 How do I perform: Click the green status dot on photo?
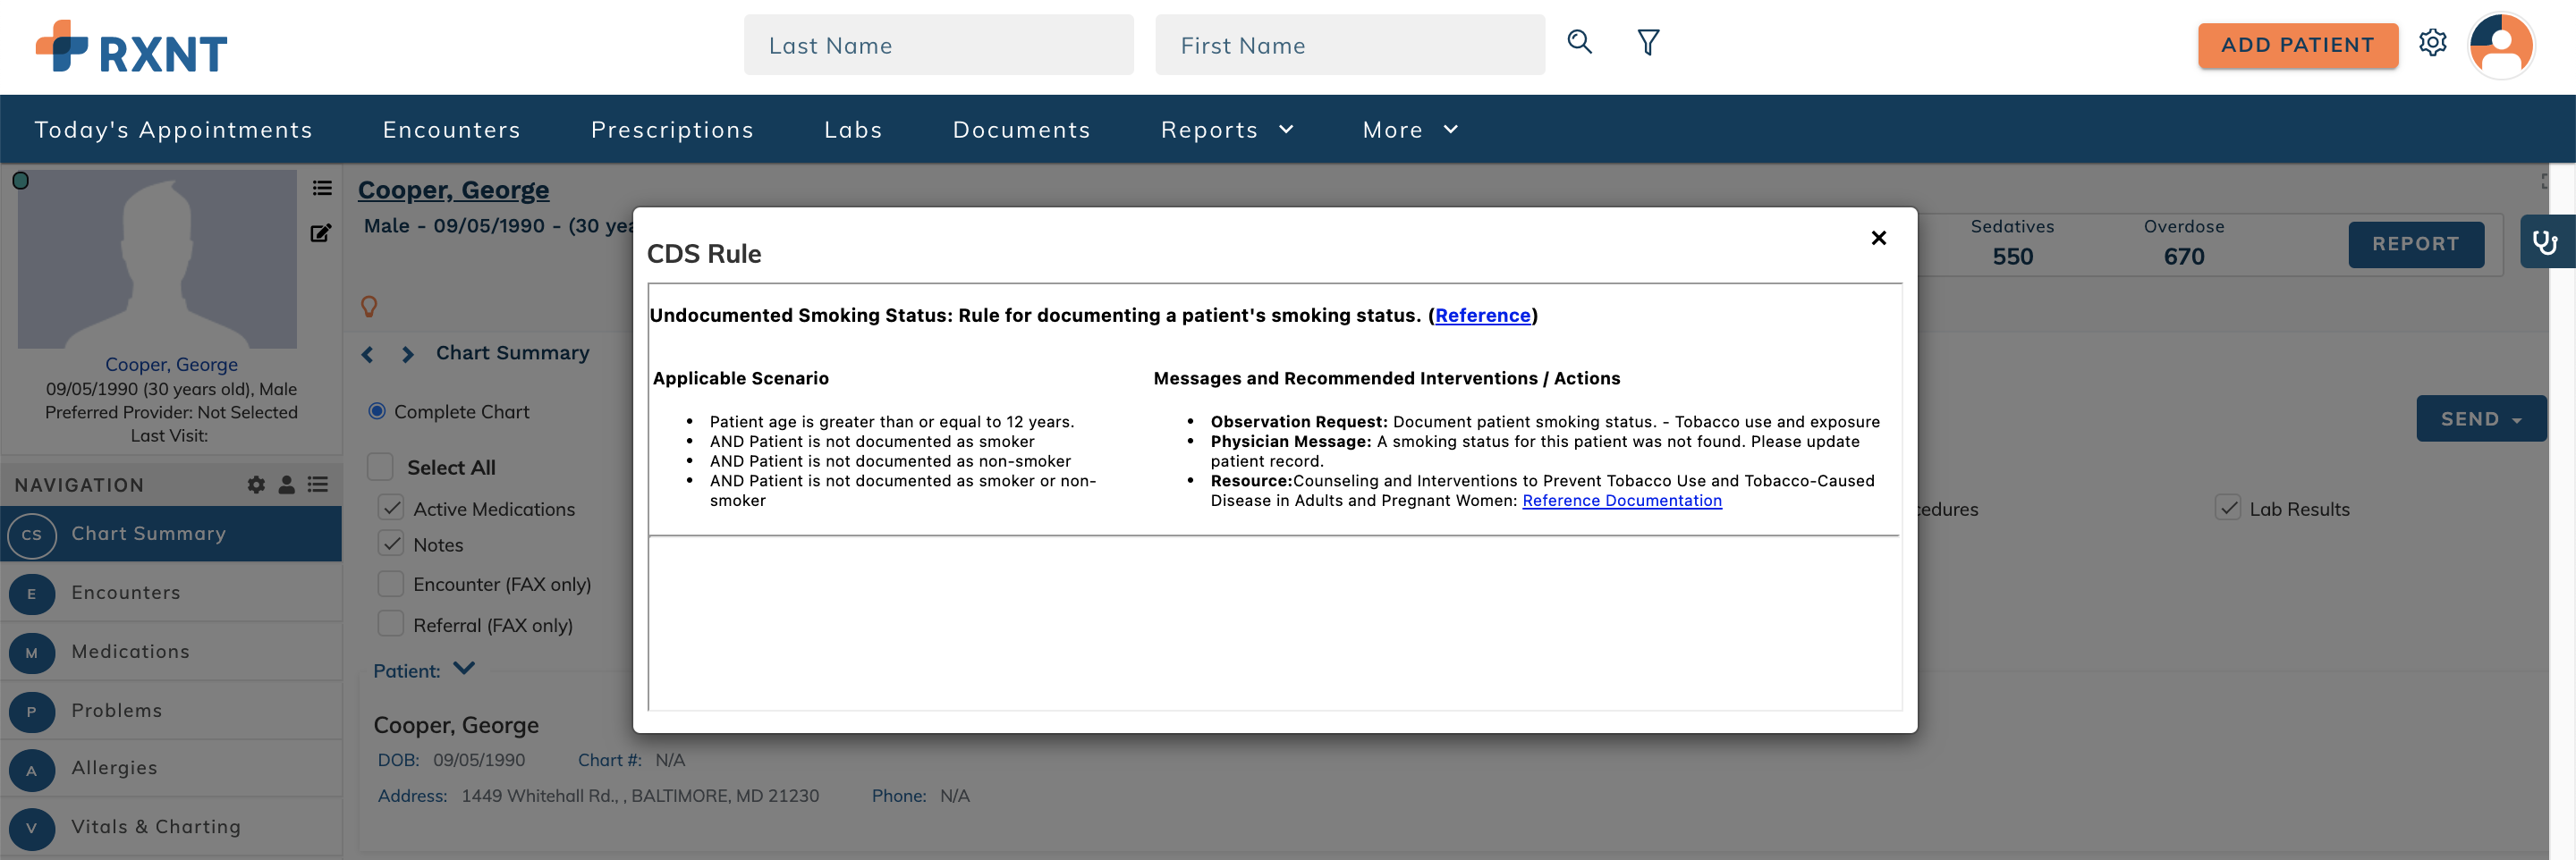20,181
